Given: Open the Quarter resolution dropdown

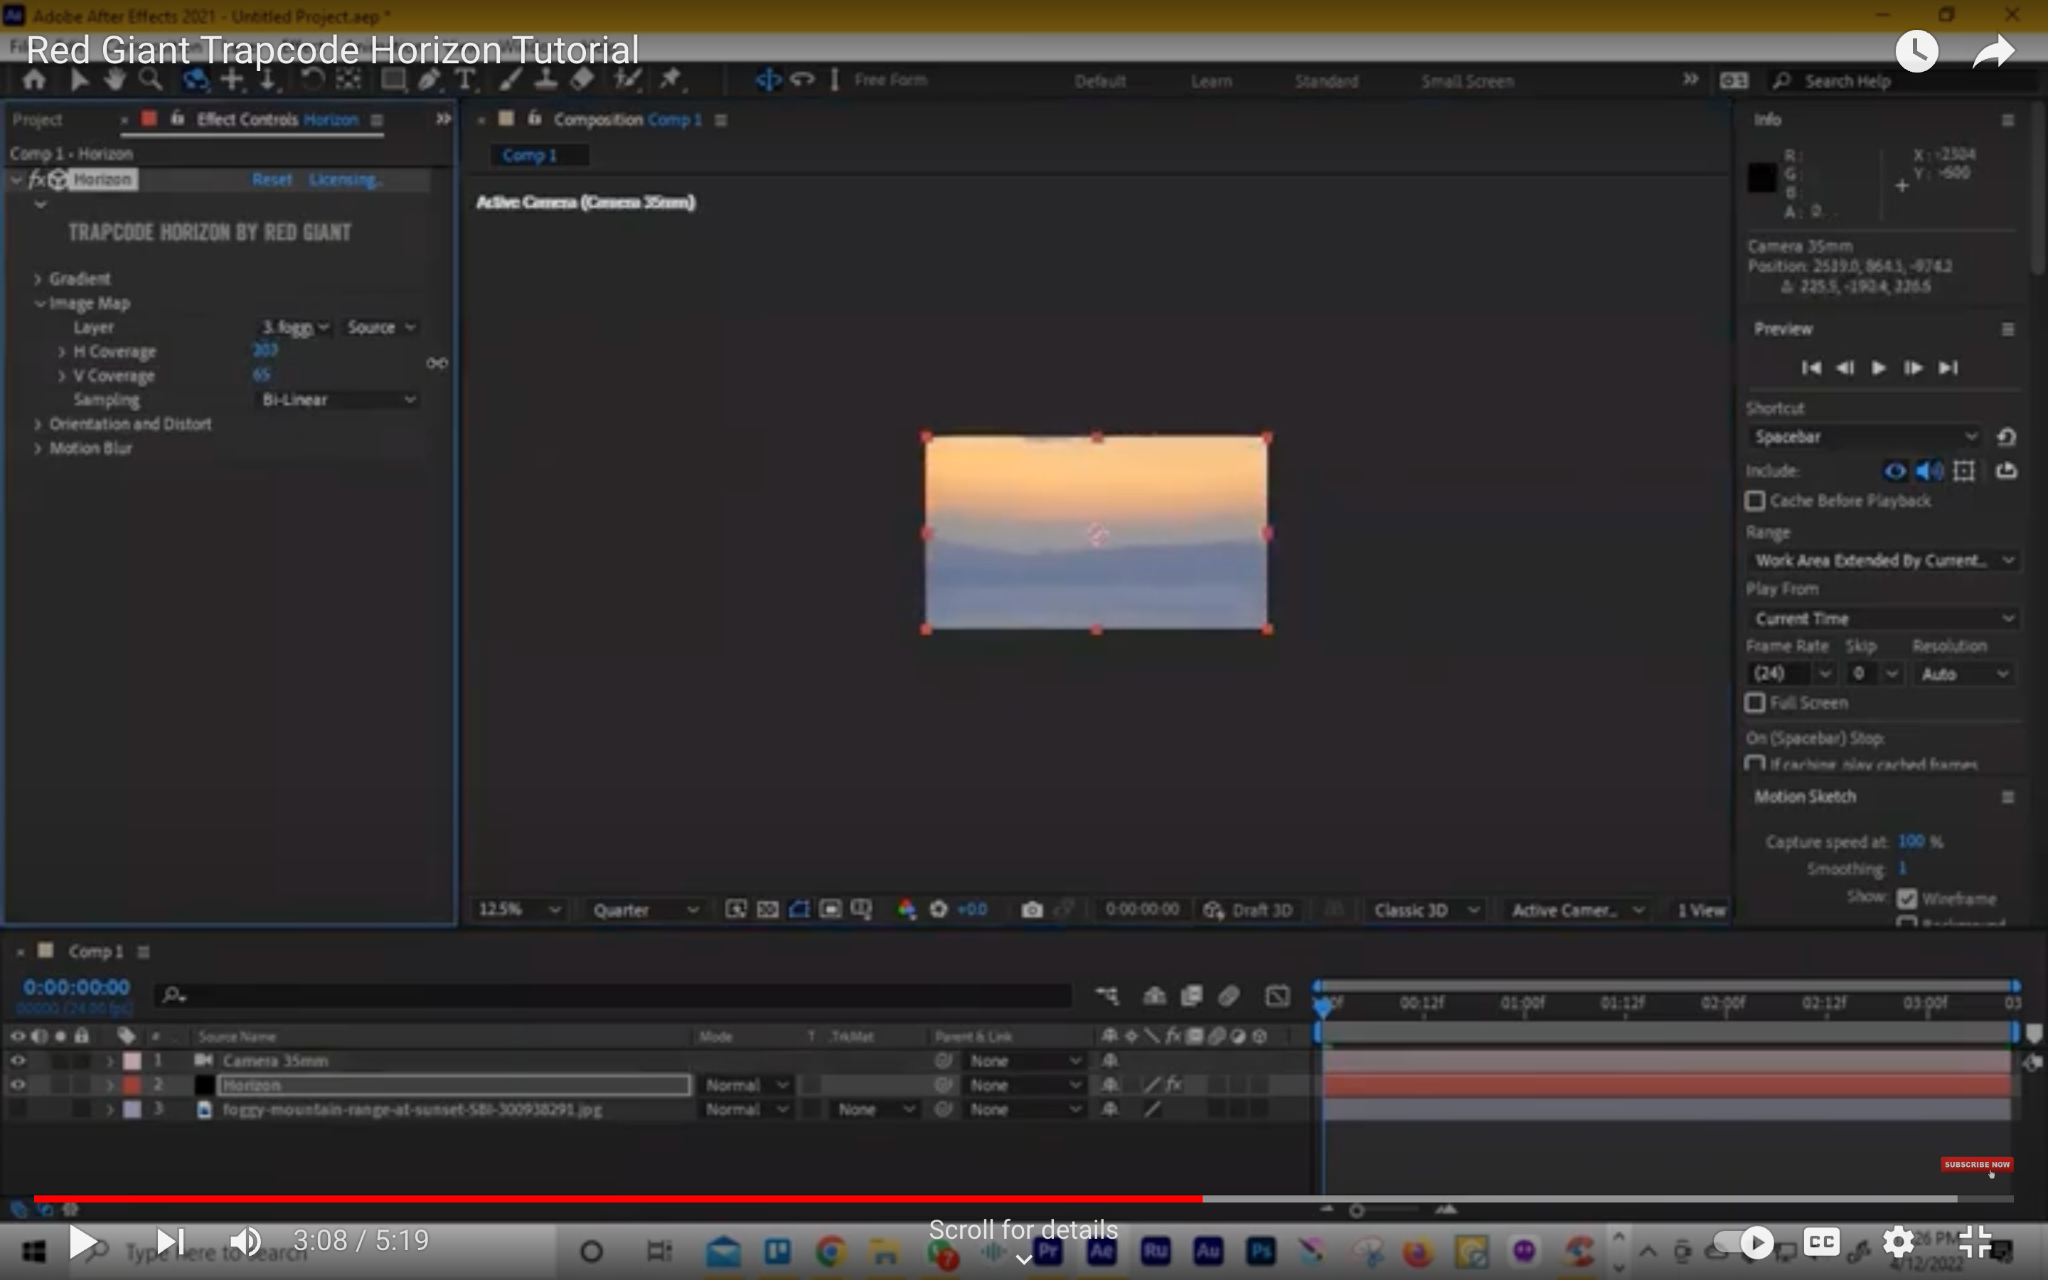Looking at the screenshot, I should [644, 910].
